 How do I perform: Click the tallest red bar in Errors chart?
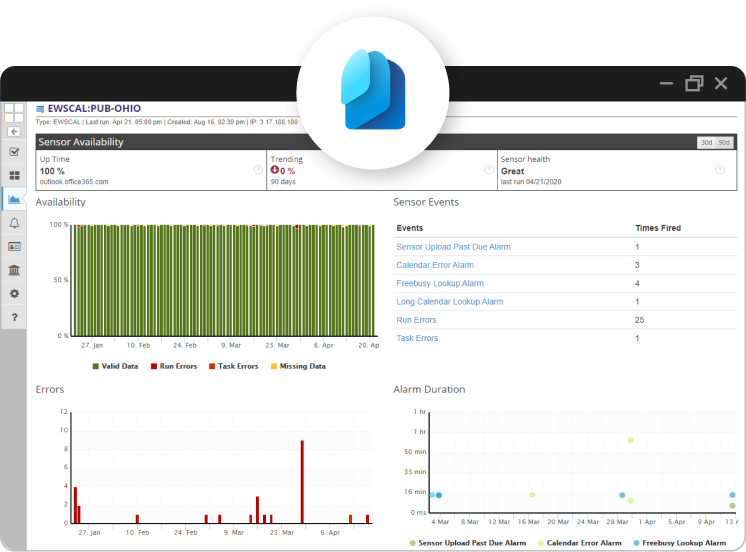point(302,482)
